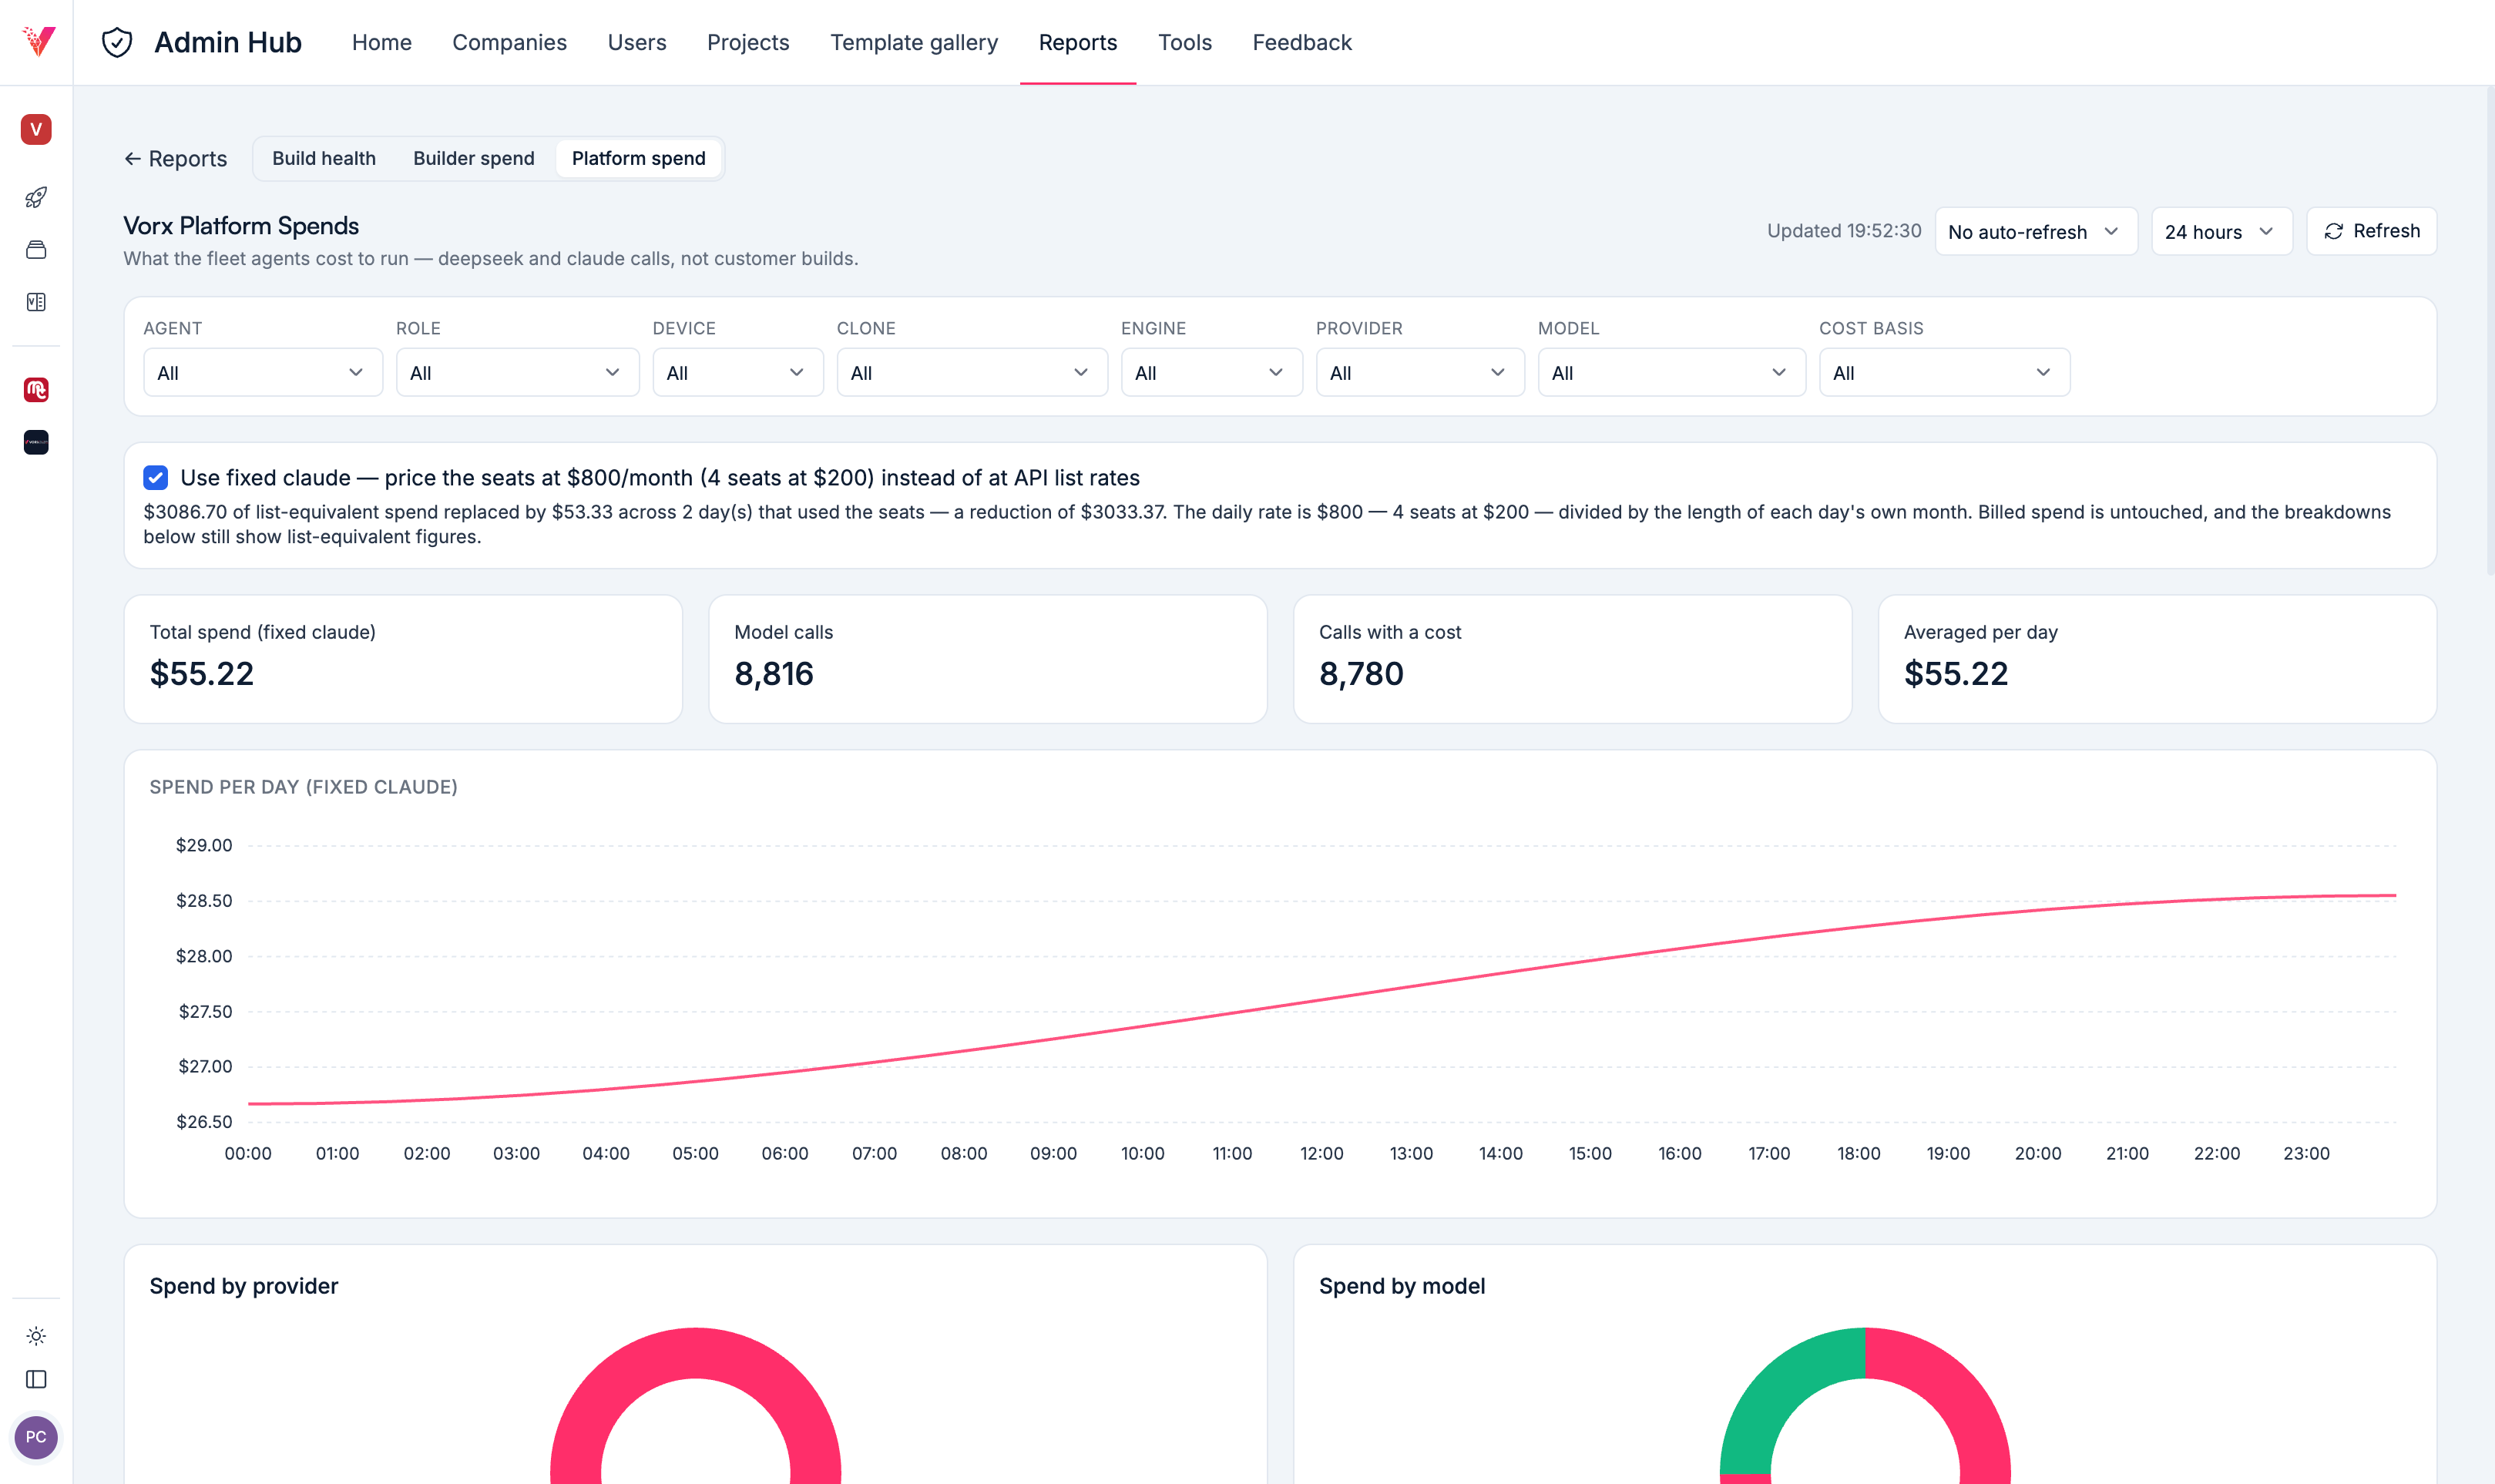Screen dimensions: 2495x1484
Task: Click the 'Spend by provider' heading
Action: click(244, 1286)
